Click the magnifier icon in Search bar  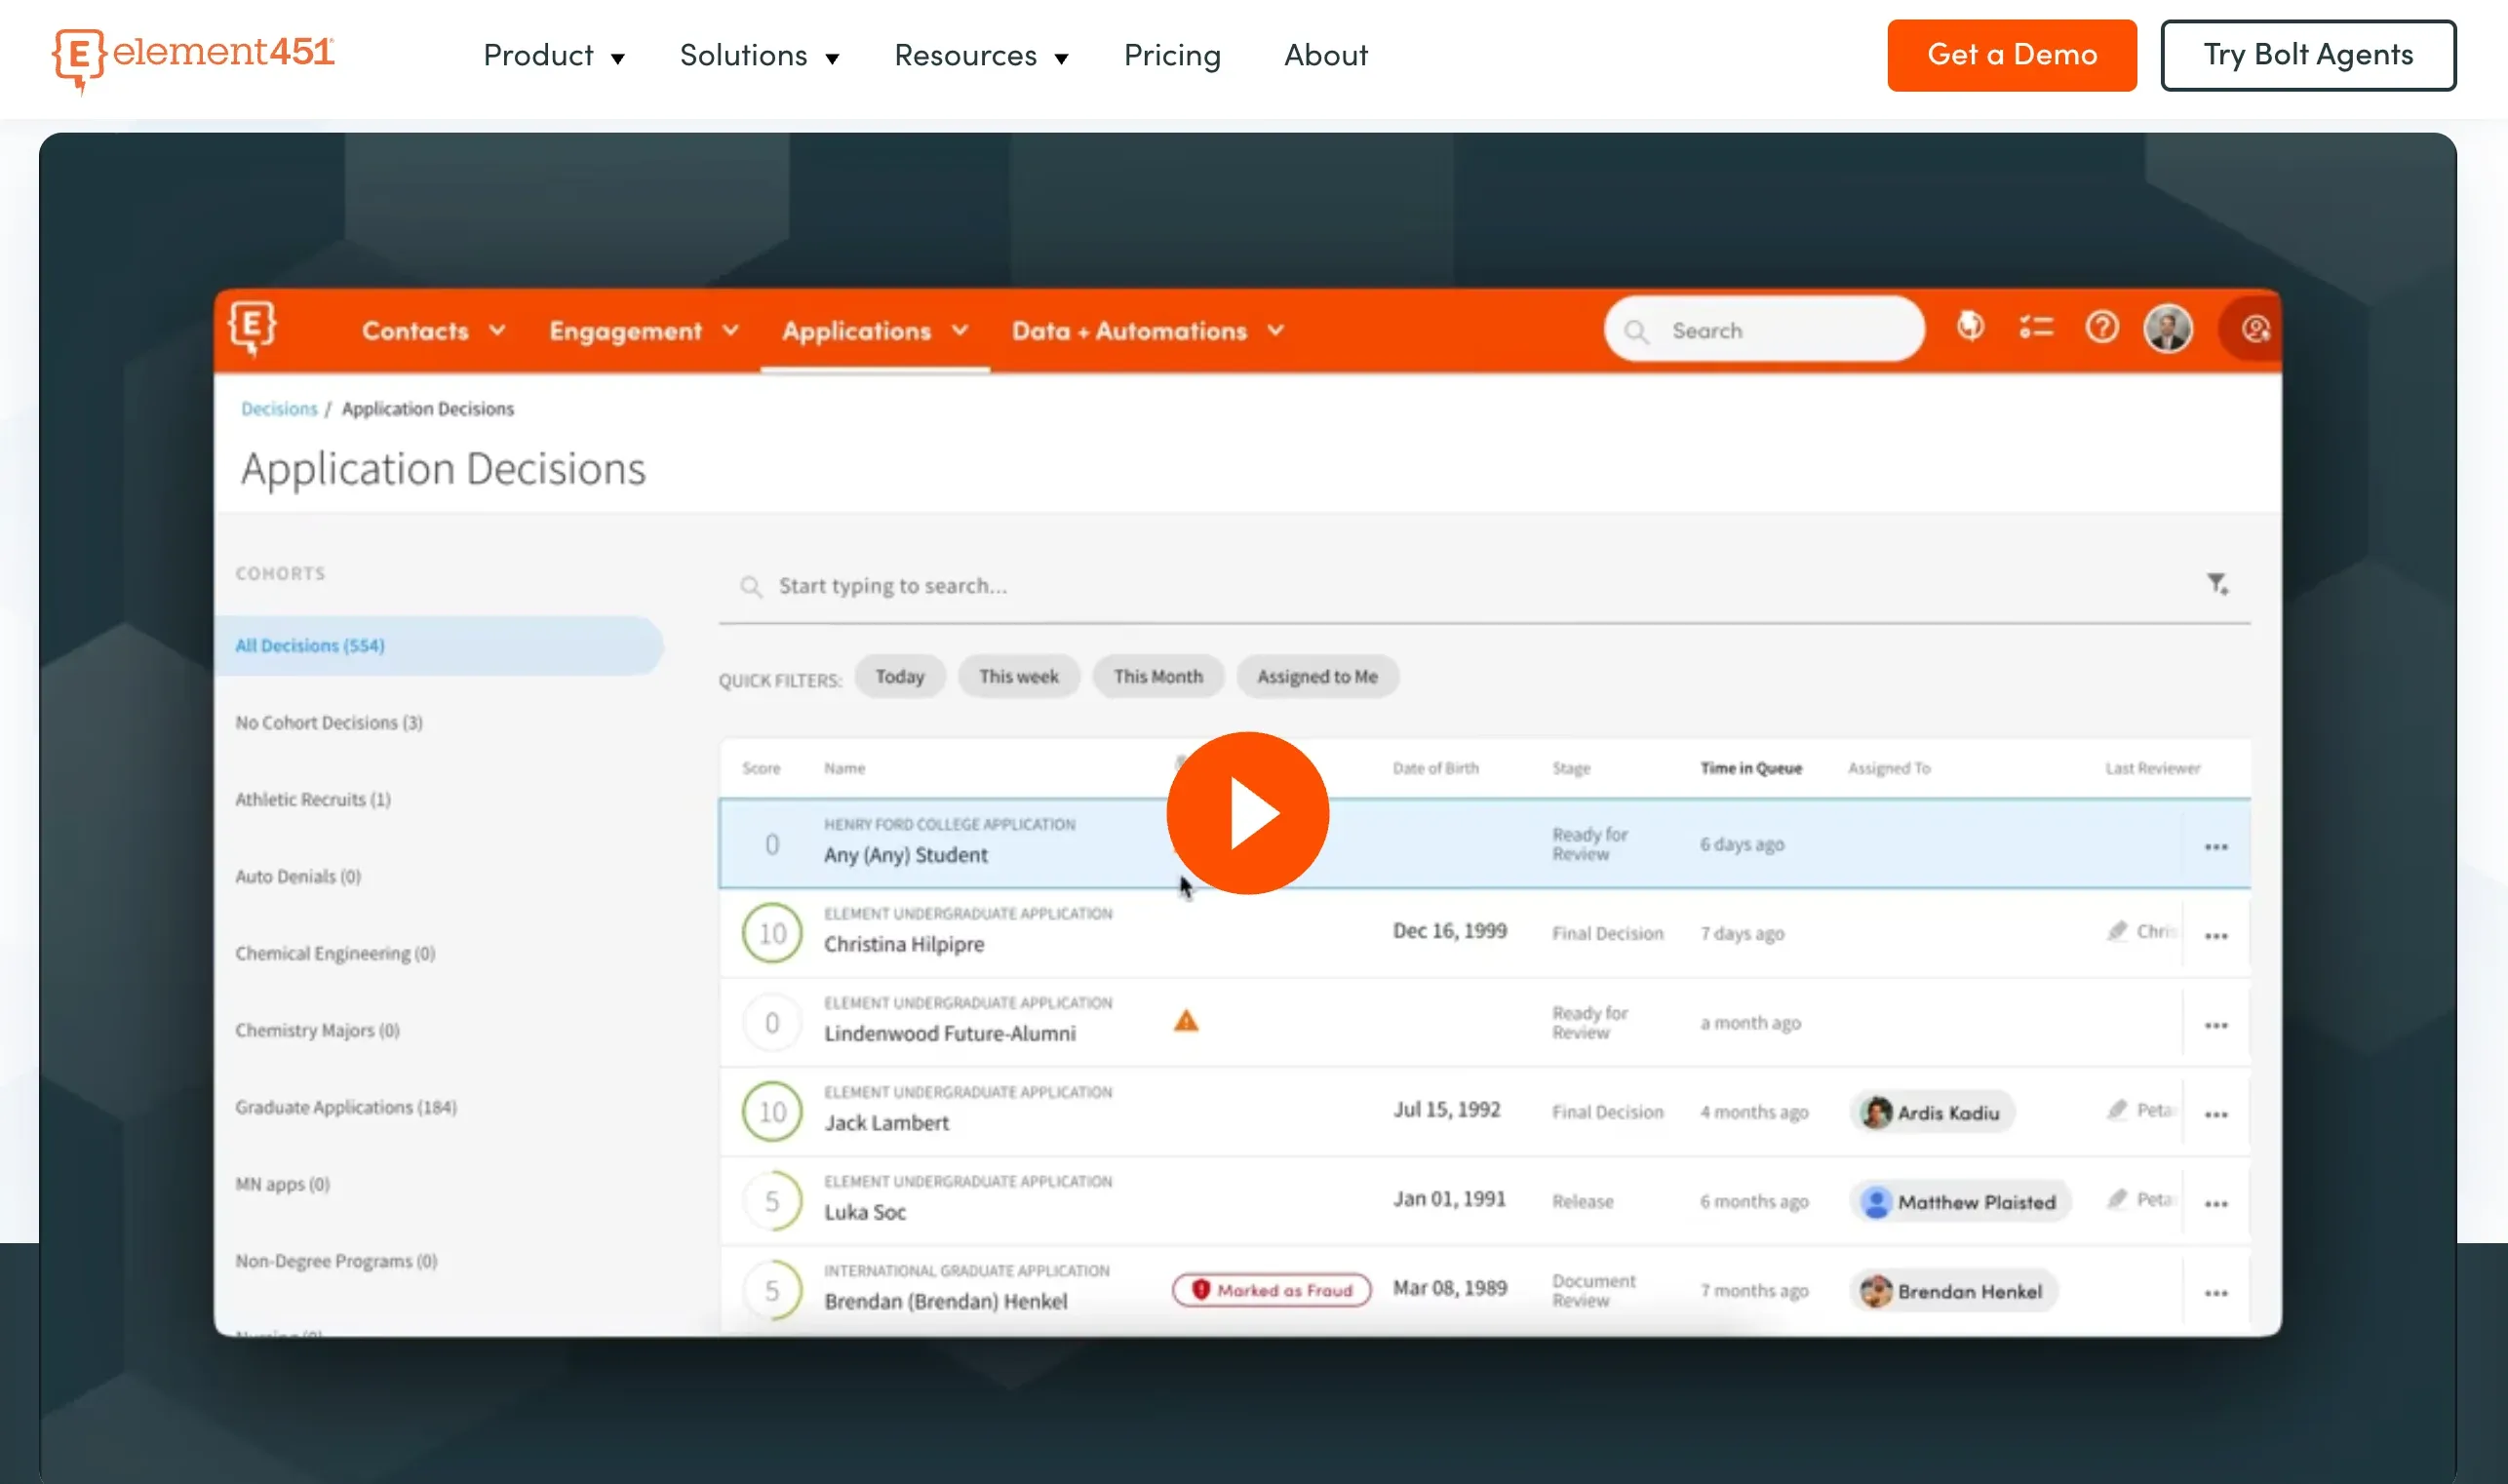[x=1636, y=331]
